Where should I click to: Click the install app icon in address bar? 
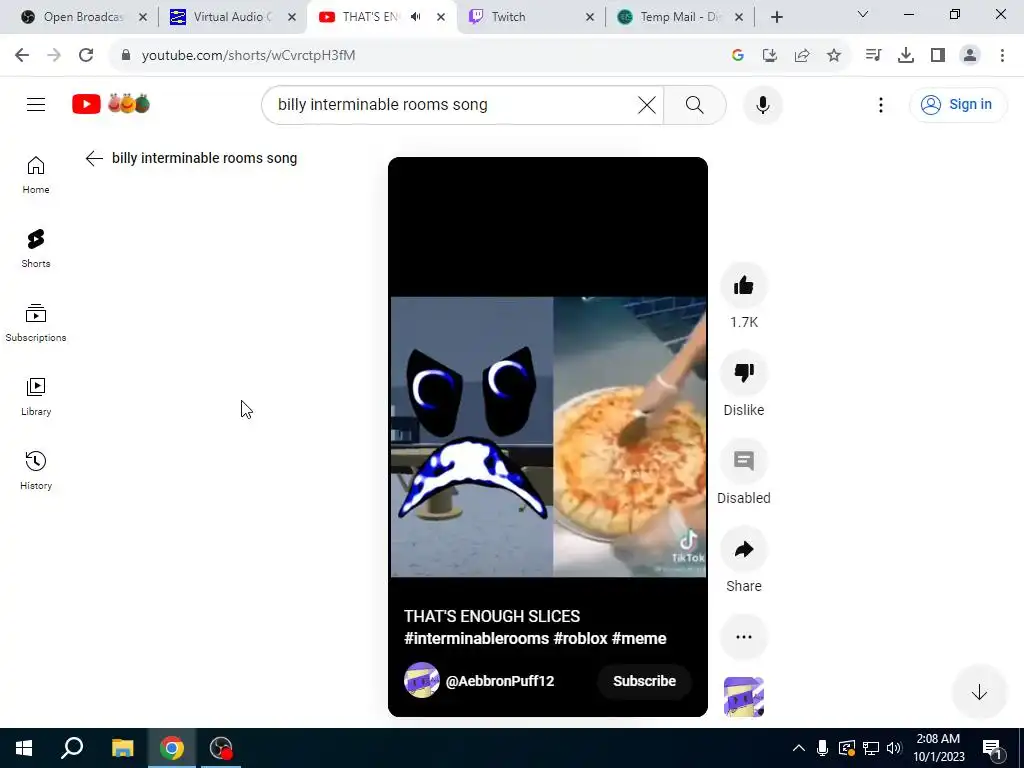[769, 56]
